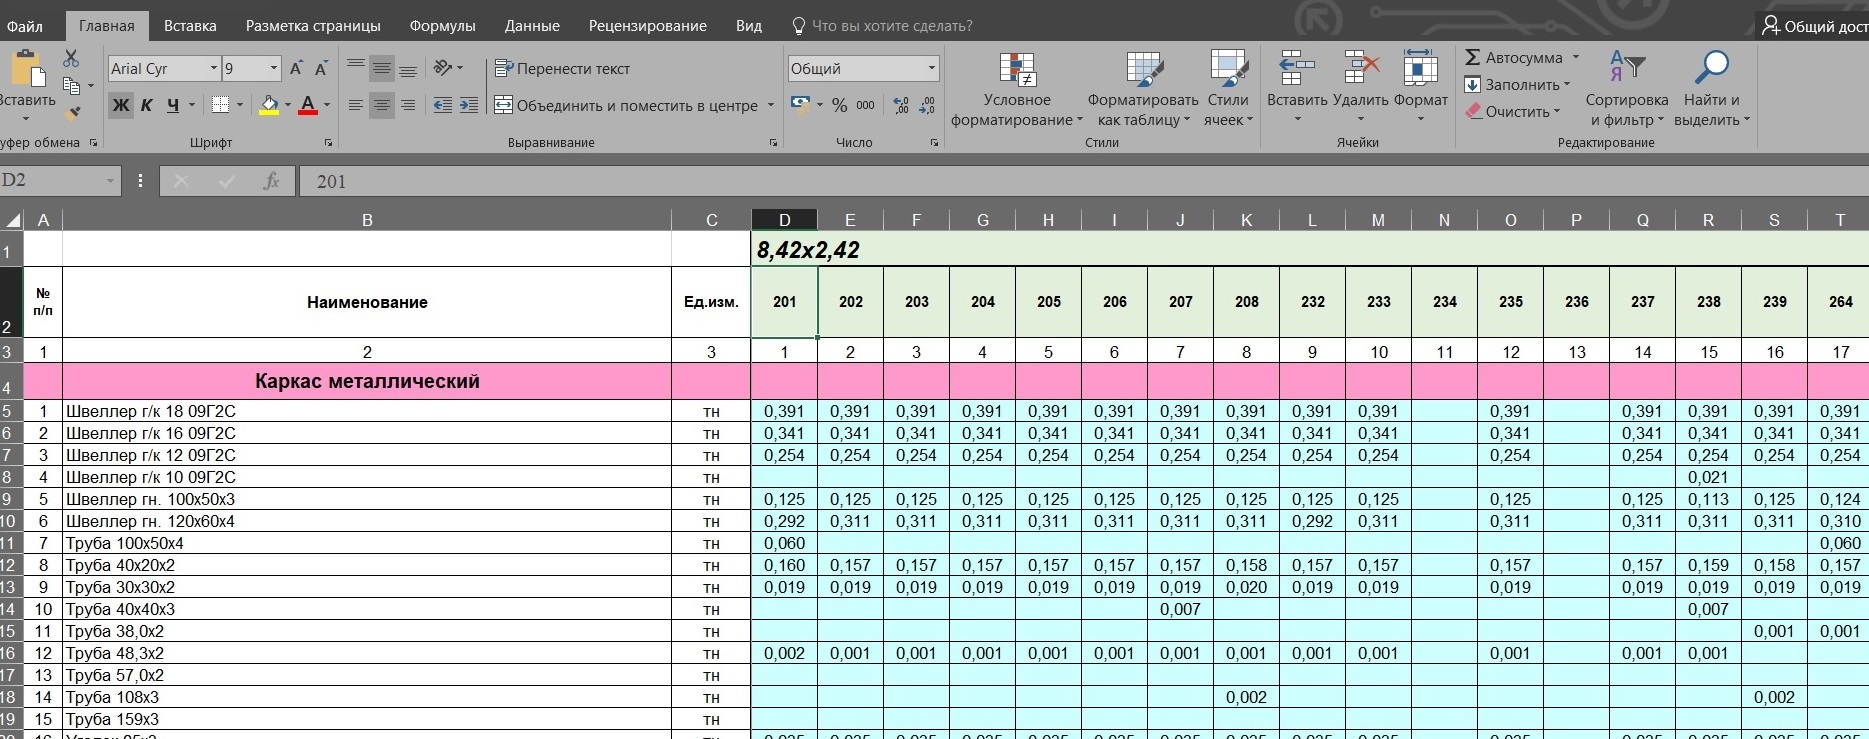Align text right

[408, 105]
